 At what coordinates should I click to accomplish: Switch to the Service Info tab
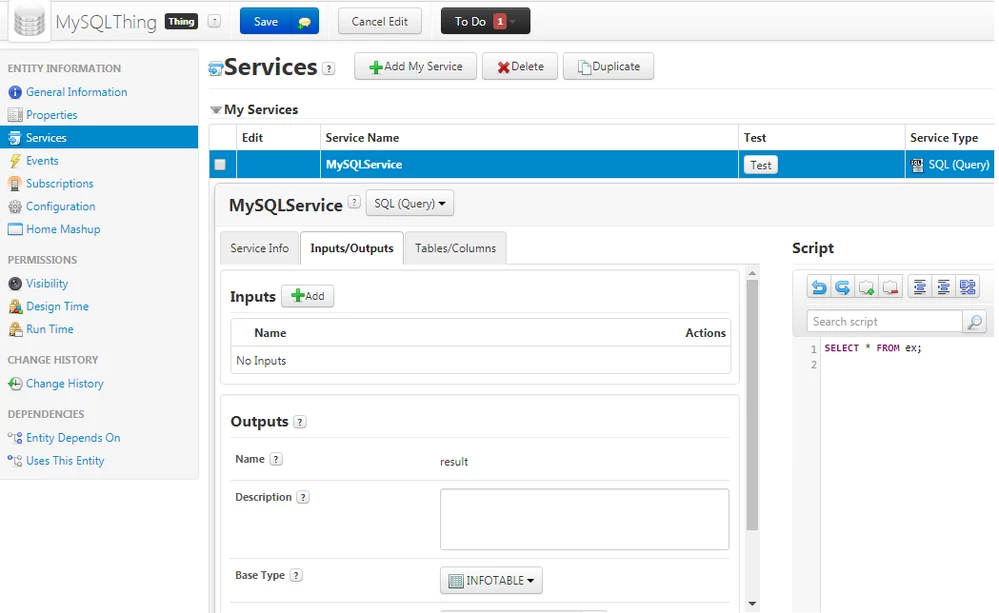(x=259, y=248)
